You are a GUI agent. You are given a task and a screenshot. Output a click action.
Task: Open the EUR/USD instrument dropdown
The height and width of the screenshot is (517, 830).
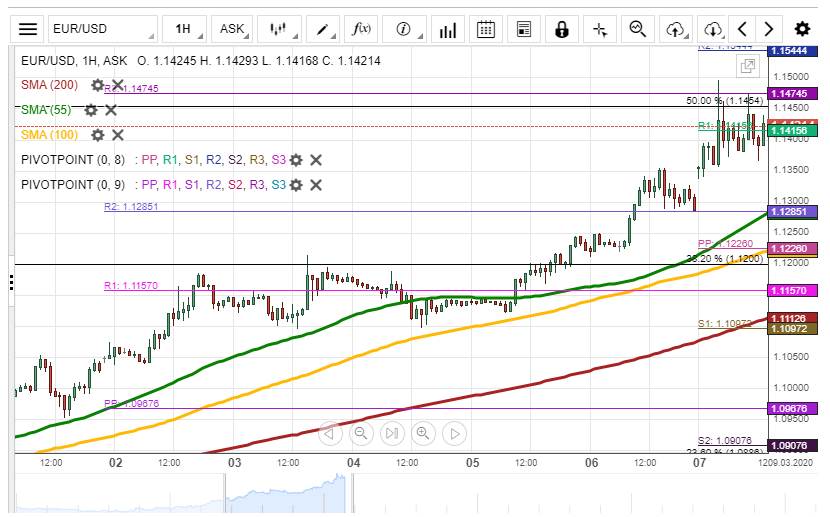[x=102, y=29]
